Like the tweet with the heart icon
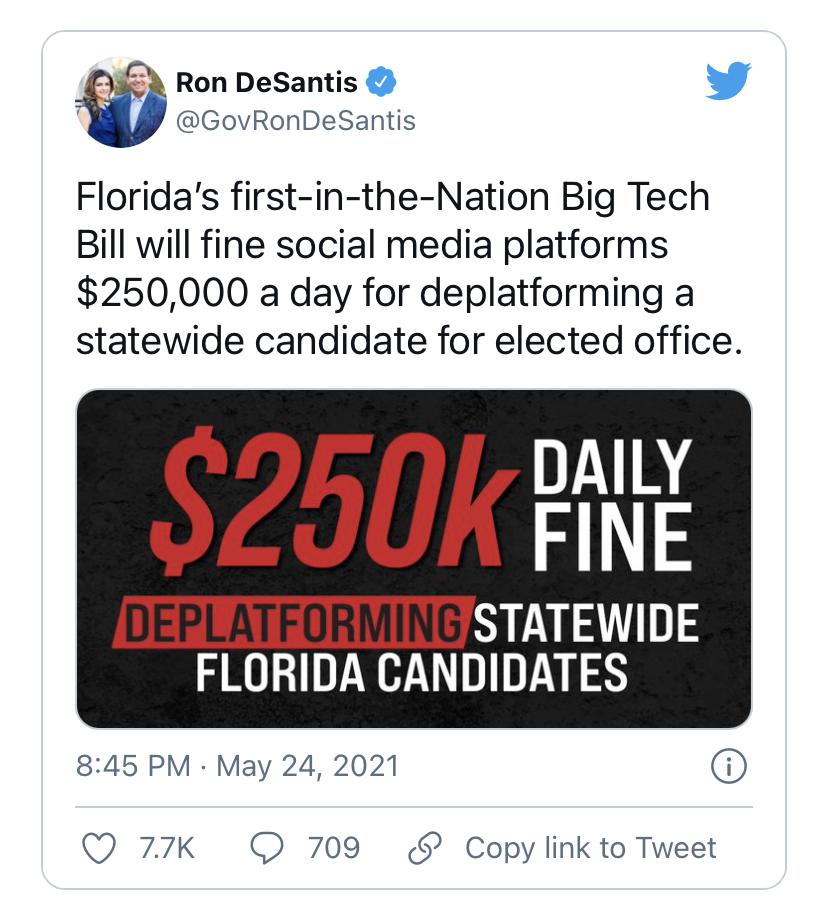The width and height of the screenshot is (828, 916). pyautogui.click(x=97, y=847)
